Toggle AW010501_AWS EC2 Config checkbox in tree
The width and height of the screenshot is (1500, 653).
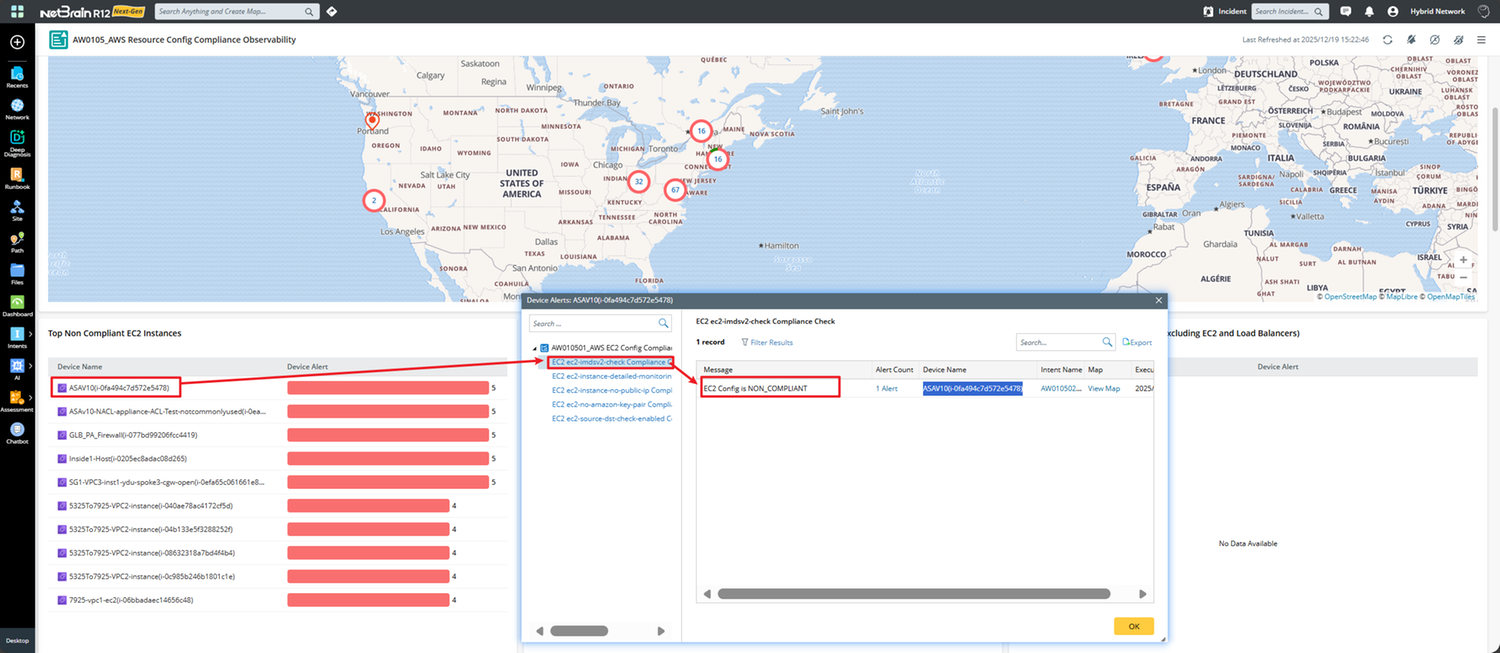[545, 348]
